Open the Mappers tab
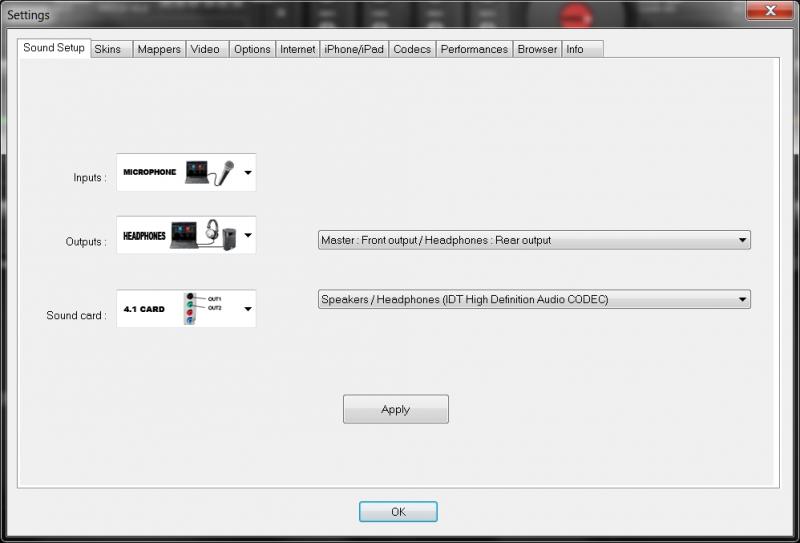Image resolution: width=800 pixels, height=543 pixels. click(x=159, y=50)
